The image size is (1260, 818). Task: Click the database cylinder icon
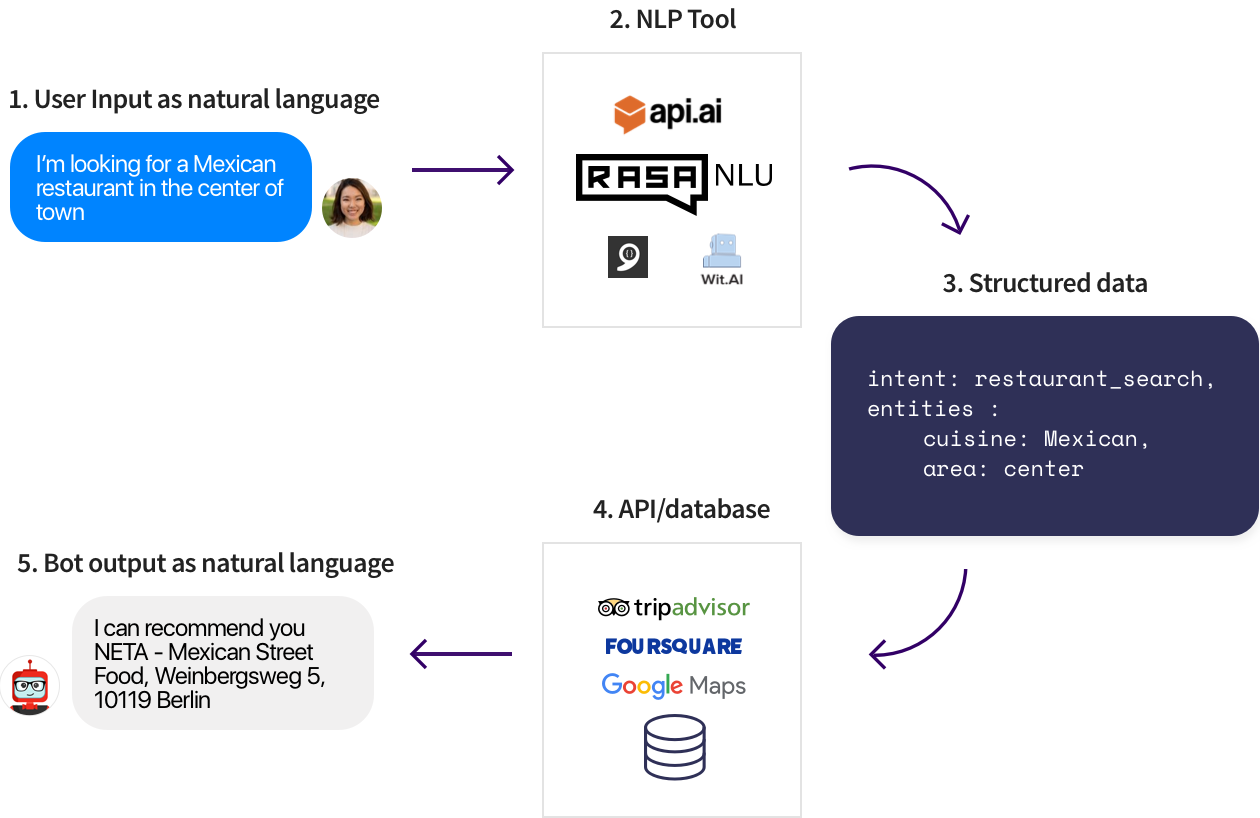[674, 747]
